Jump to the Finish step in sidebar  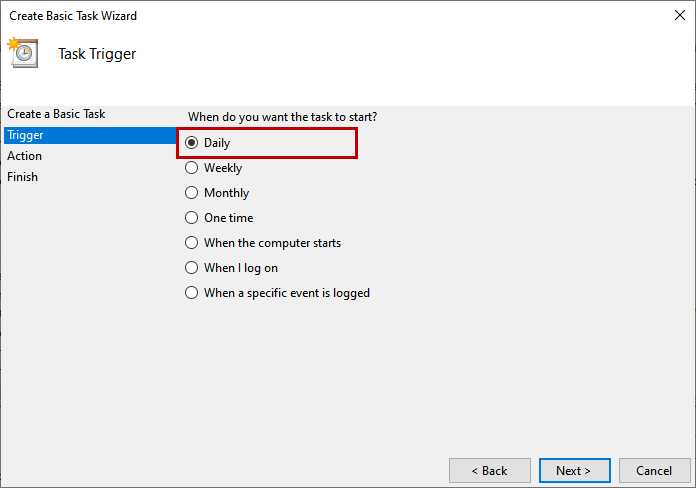pos(23,177)
